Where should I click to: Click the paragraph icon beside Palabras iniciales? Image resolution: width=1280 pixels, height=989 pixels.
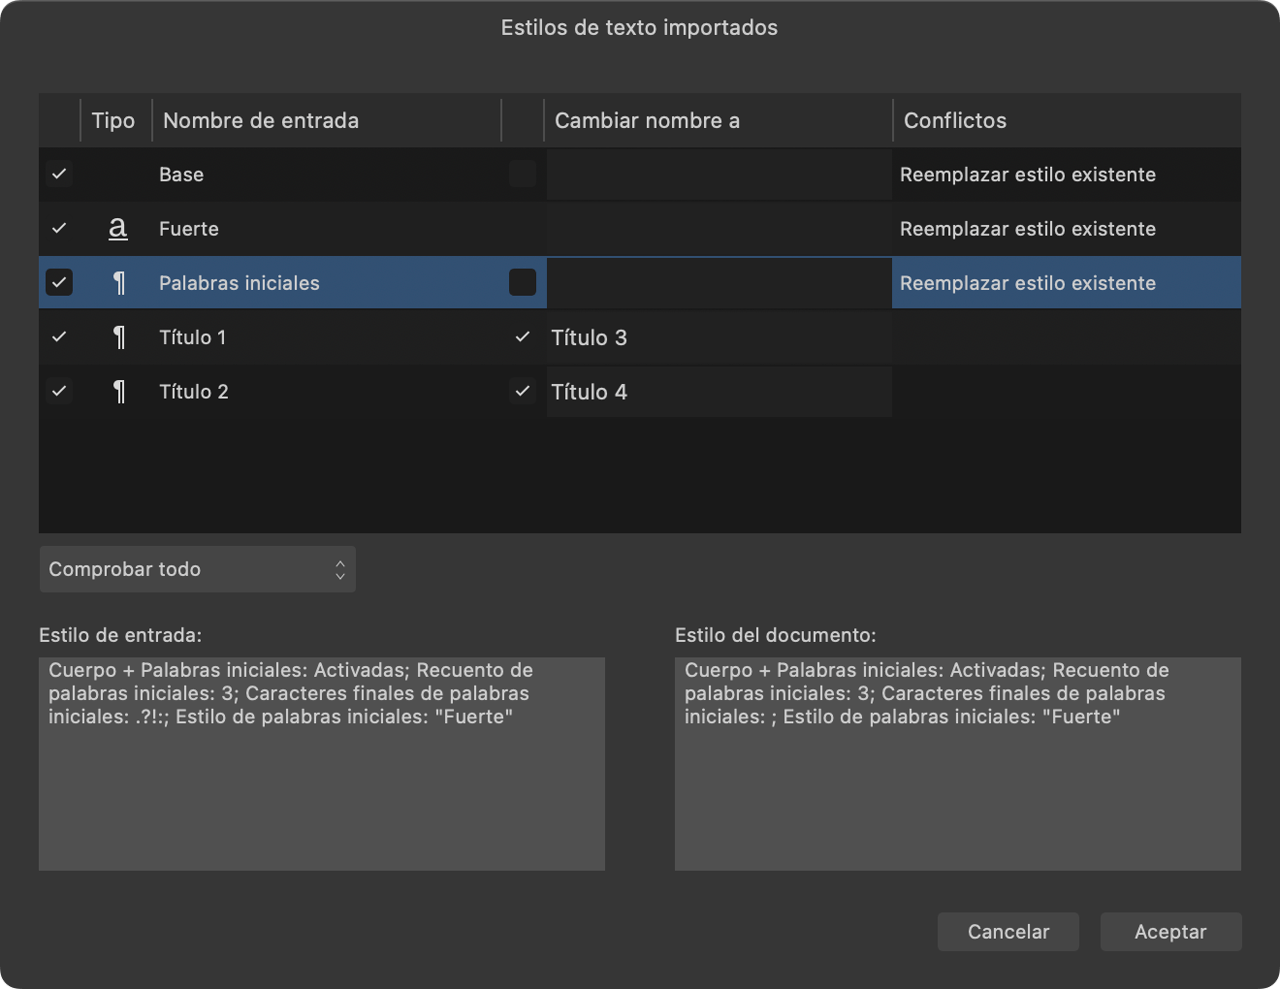(x=118, y=283)
